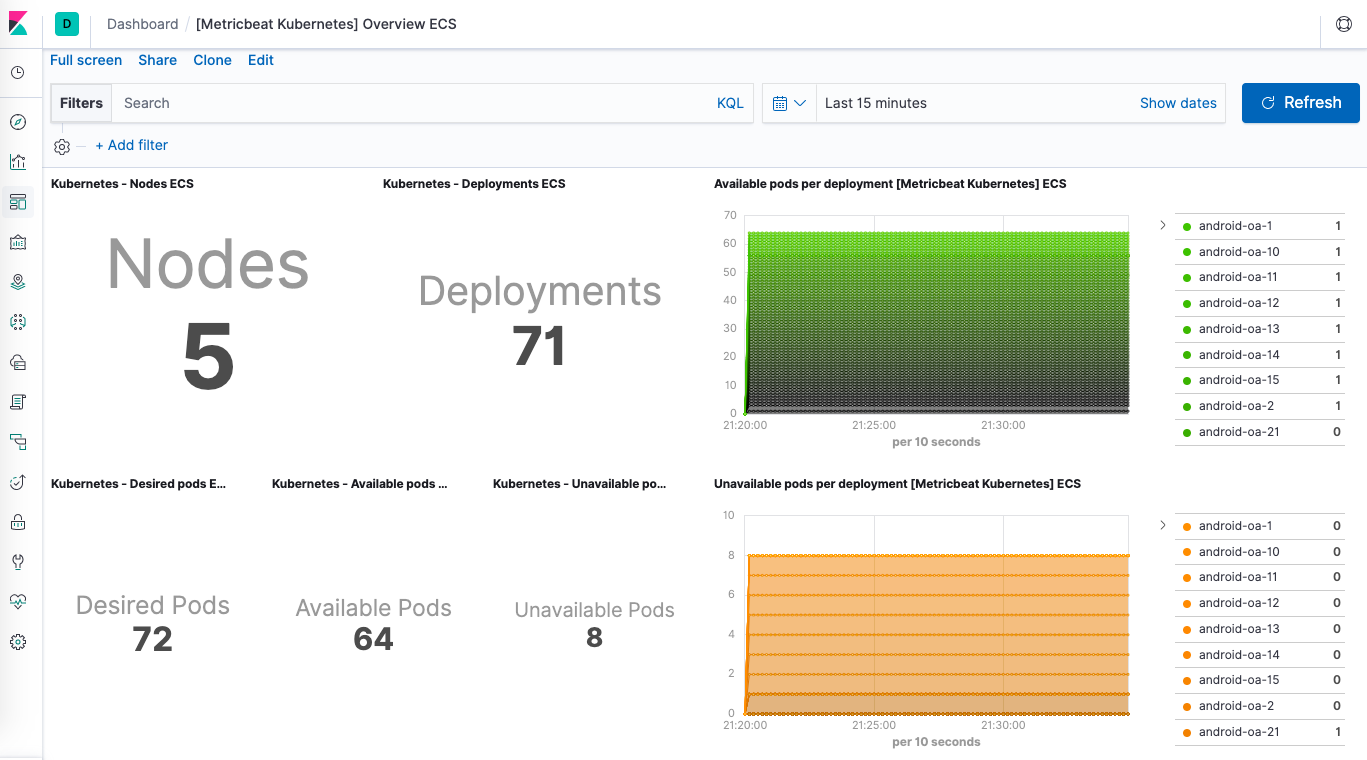Click green dot for android-oa-1 in Available legend
Viewport: 1367px width, 760px height.
pyautogui.click(x=1186, y=226)
